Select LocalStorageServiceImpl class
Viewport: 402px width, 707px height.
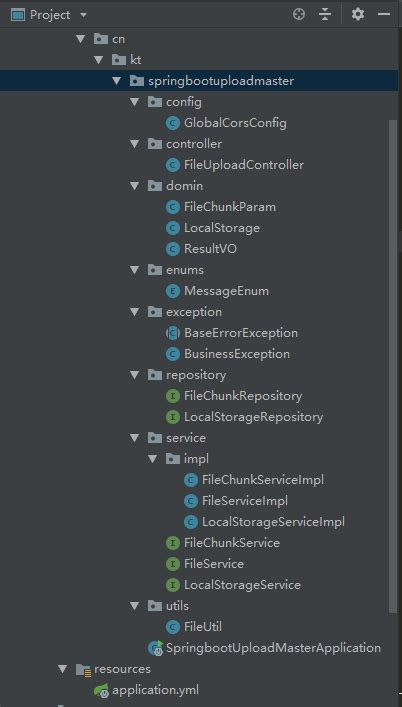pyautogui.click(x=273, y=522)
